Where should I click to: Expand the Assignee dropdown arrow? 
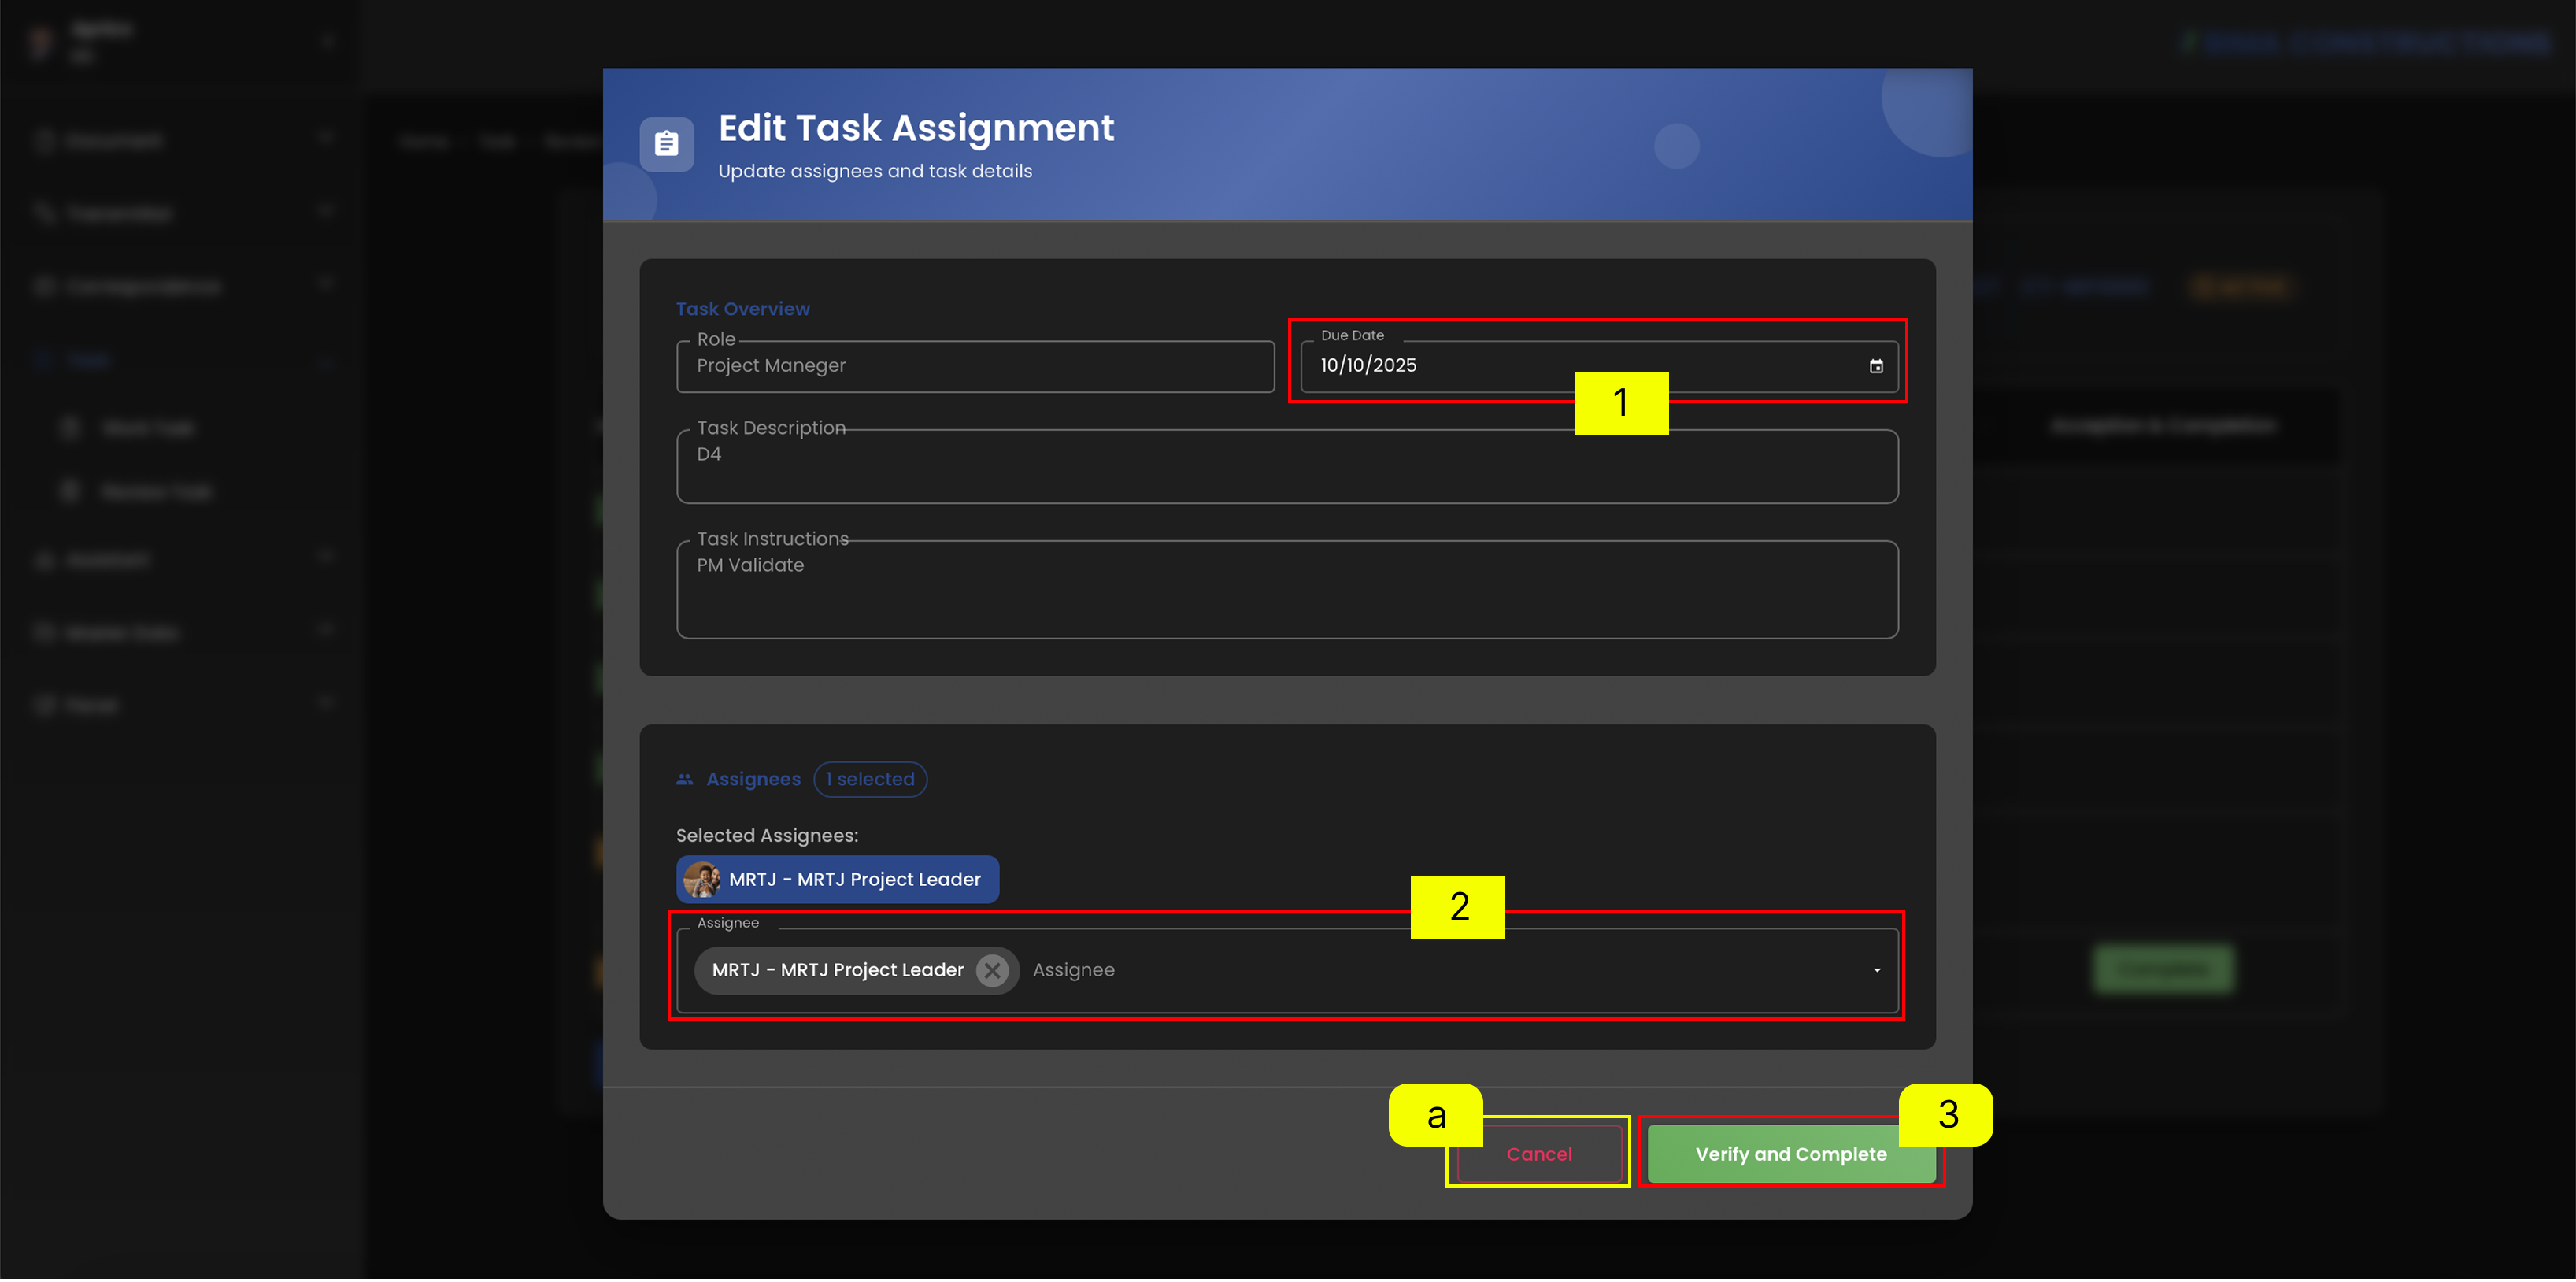pyautogui.click(x=1876, y=970)
